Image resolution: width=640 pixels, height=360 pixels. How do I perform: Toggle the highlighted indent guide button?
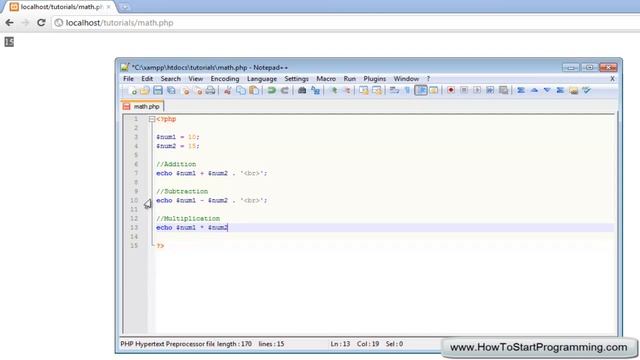(x=421, y=90)
